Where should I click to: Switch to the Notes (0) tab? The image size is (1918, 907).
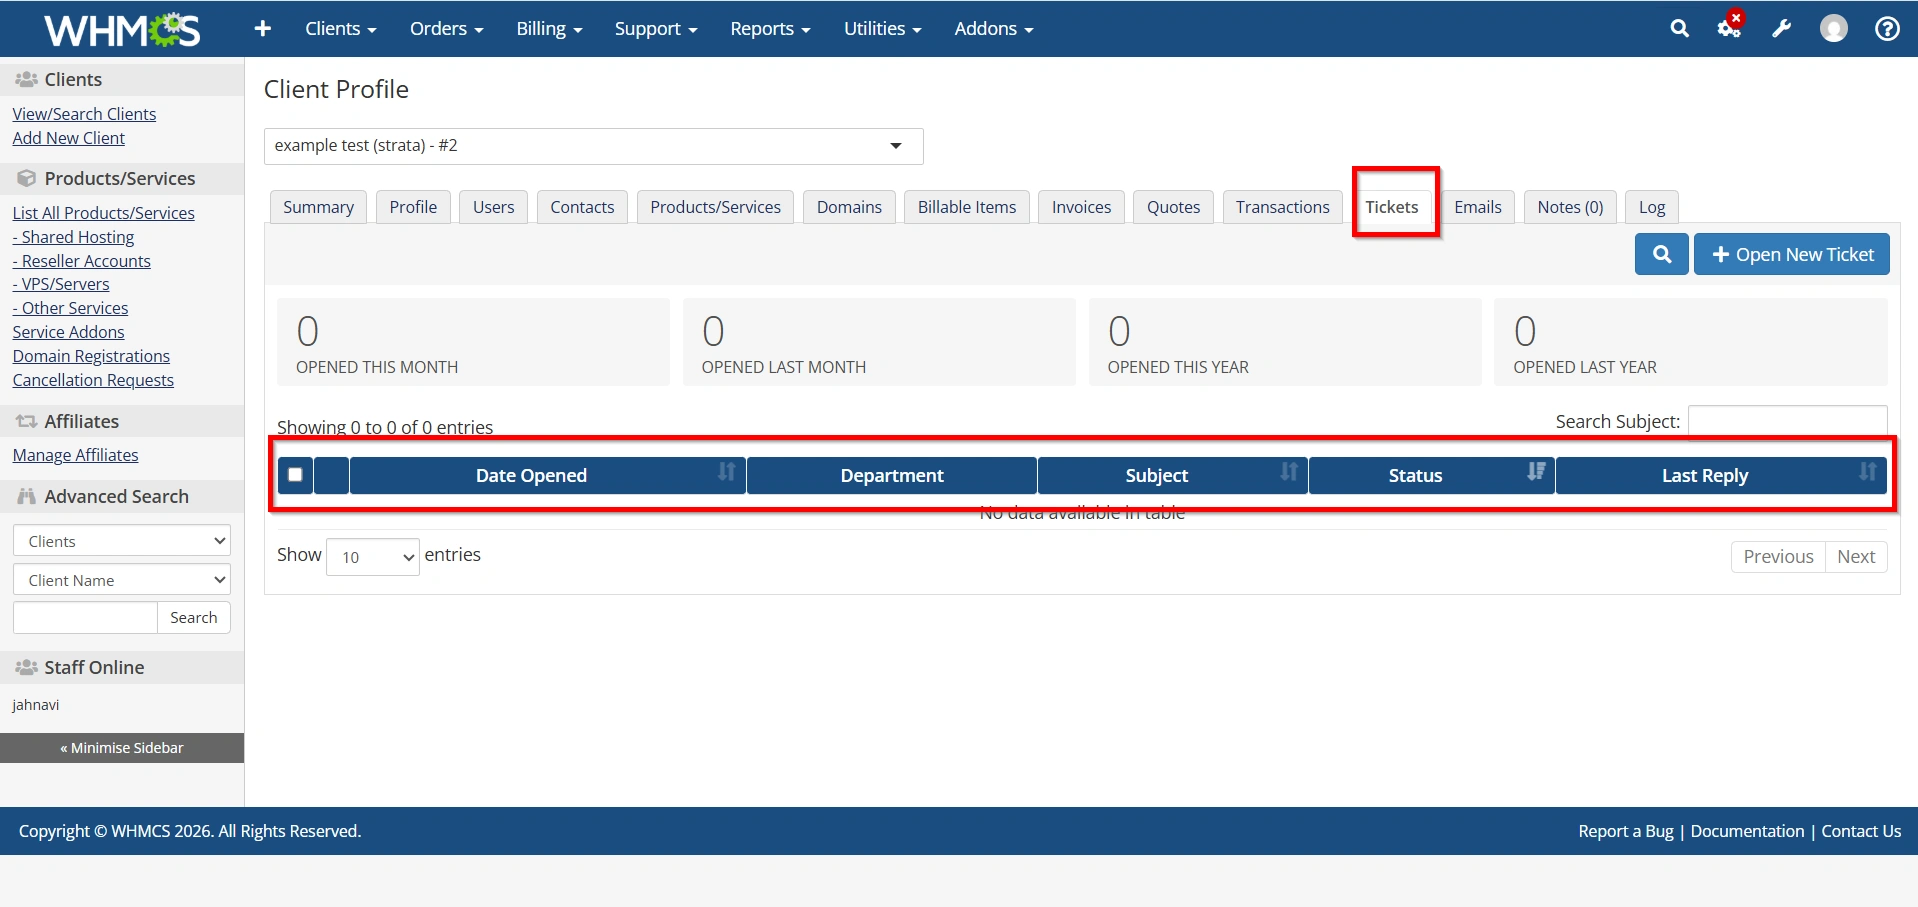click(x=1570, y=207)
